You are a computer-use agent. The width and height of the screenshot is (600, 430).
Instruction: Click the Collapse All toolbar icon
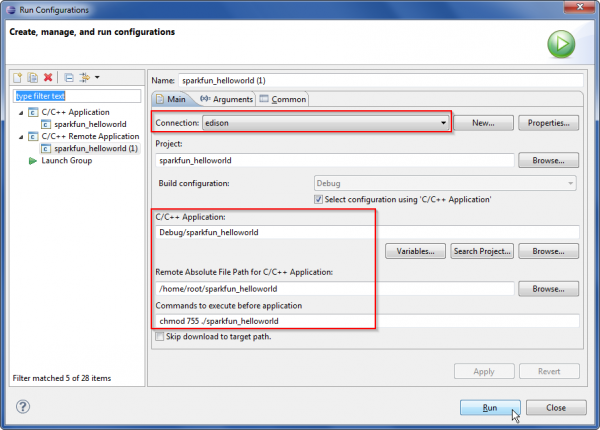pyautogui.click(x=69, y=78)
